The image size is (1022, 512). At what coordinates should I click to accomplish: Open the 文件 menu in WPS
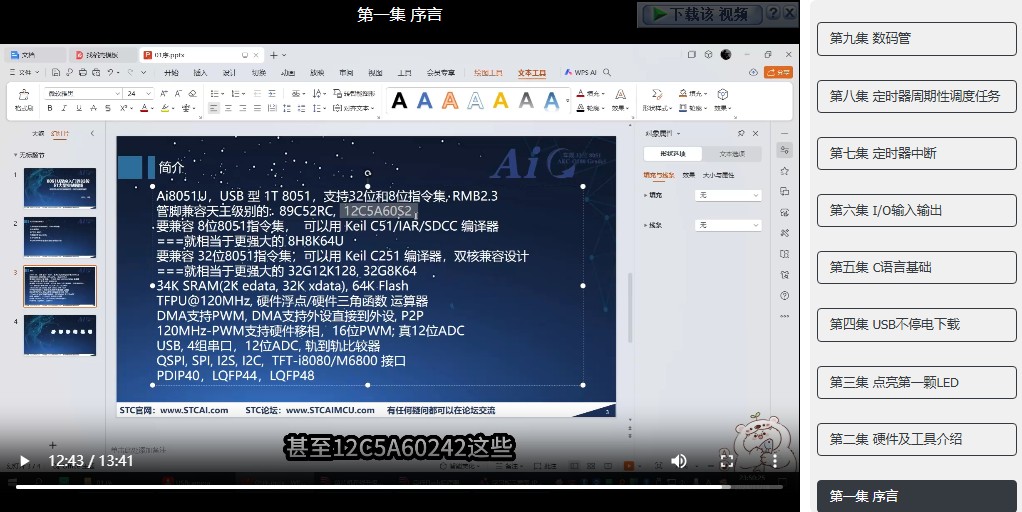24,72
